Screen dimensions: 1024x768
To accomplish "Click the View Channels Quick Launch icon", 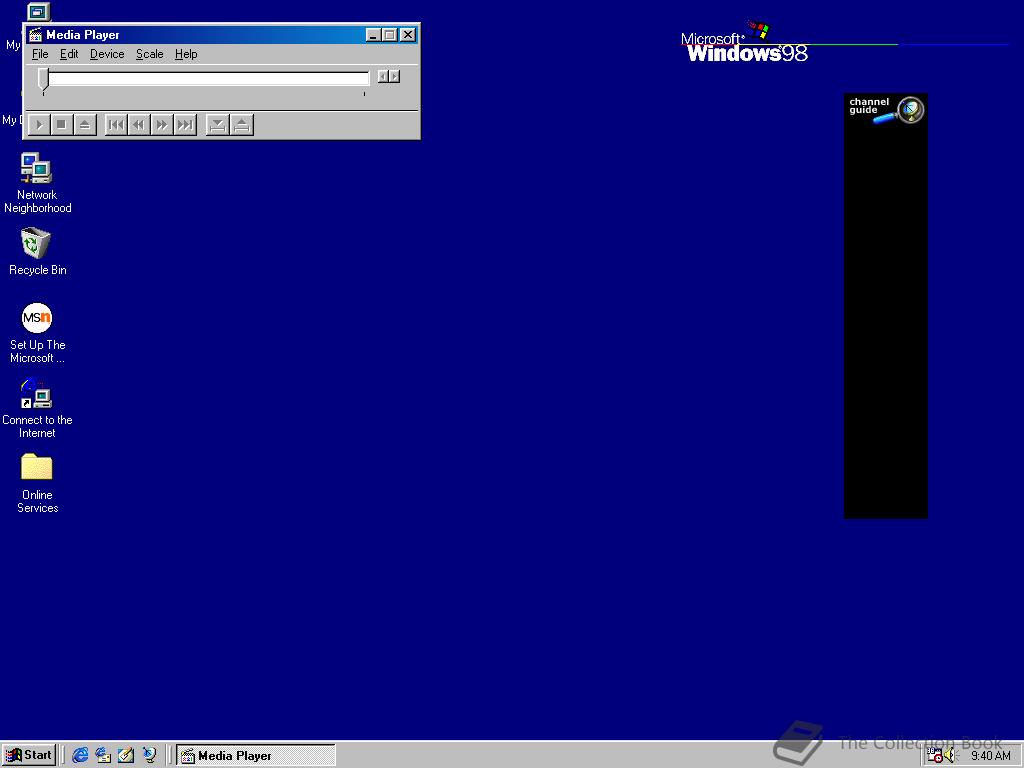I will (150, 755).
